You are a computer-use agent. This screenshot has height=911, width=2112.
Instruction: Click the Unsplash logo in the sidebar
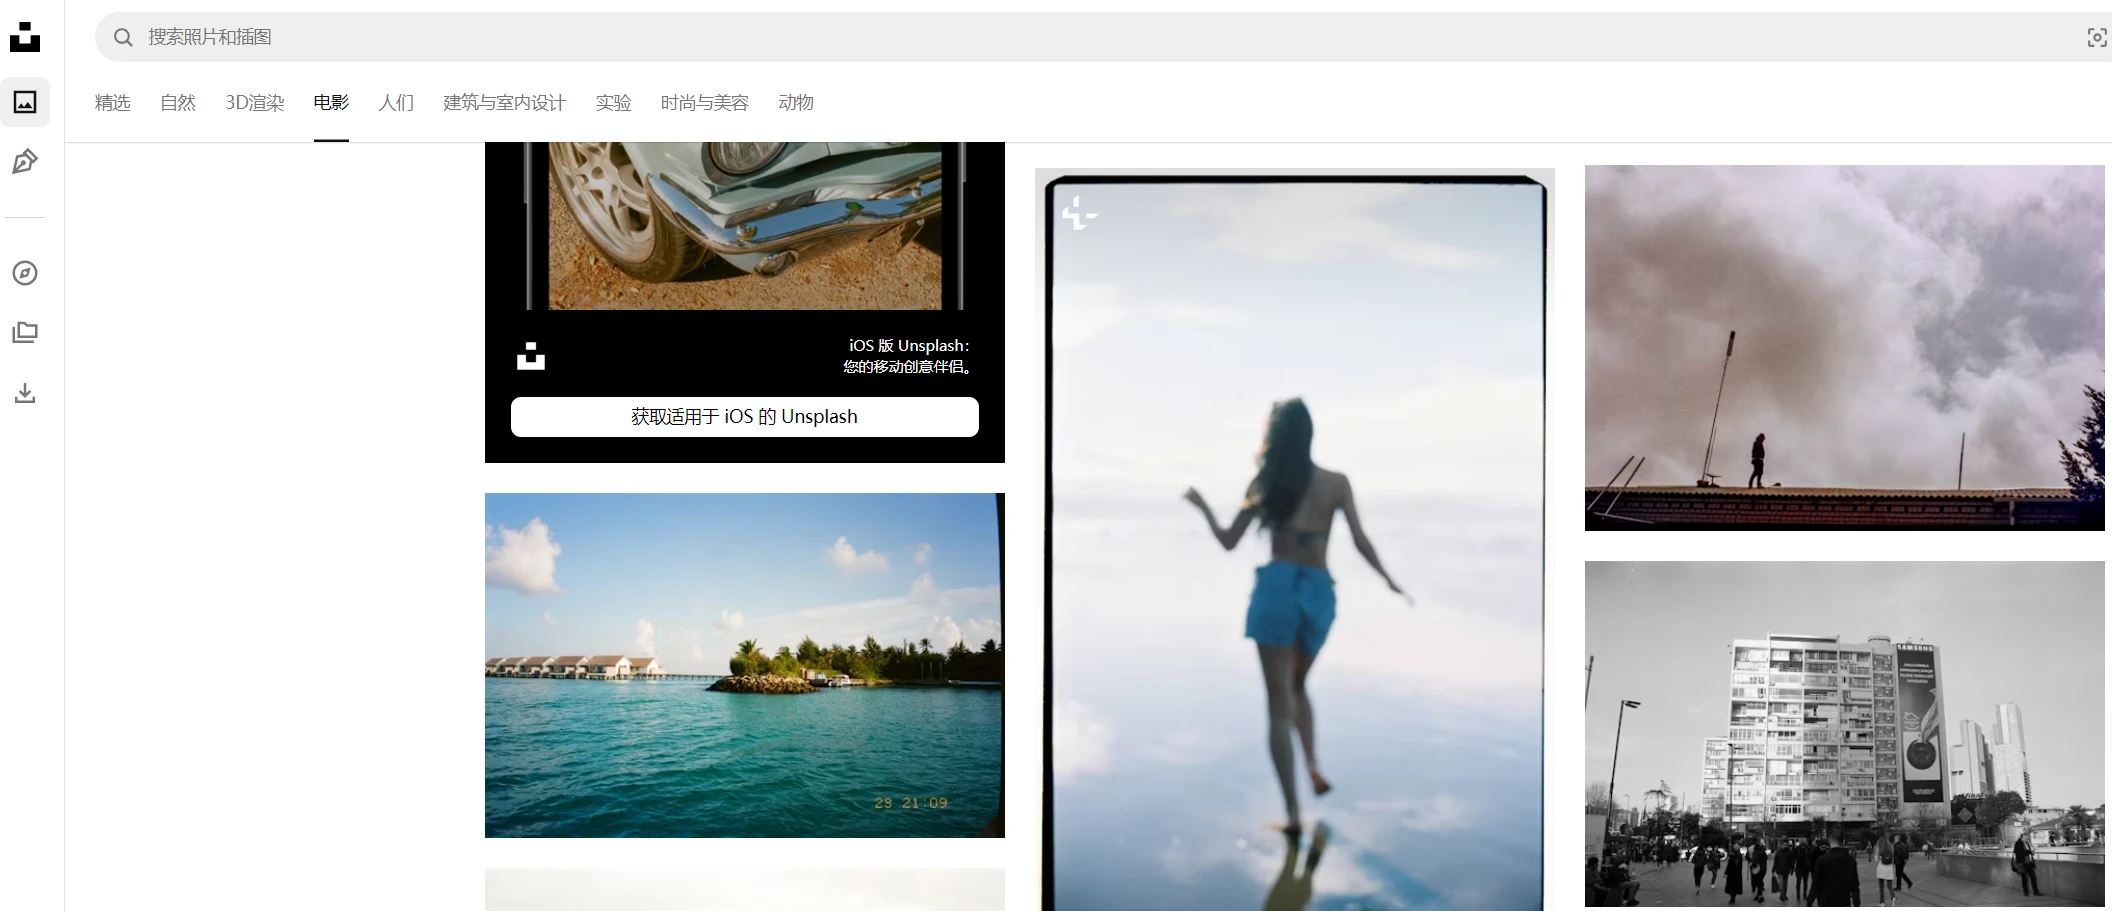tap(25, 37)
